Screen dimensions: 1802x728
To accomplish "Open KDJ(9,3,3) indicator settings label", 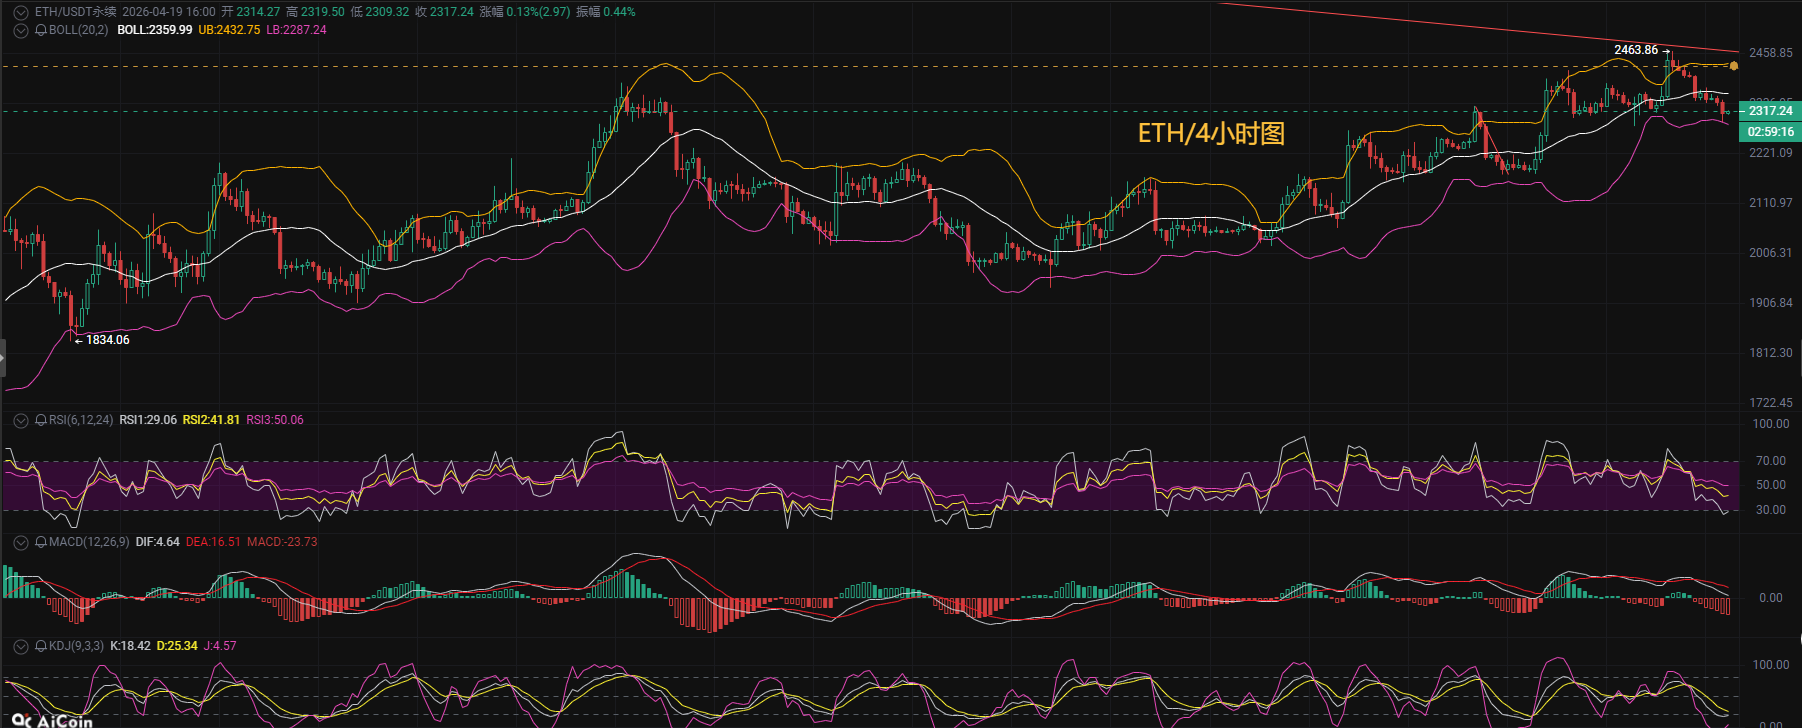I will 76,646.
